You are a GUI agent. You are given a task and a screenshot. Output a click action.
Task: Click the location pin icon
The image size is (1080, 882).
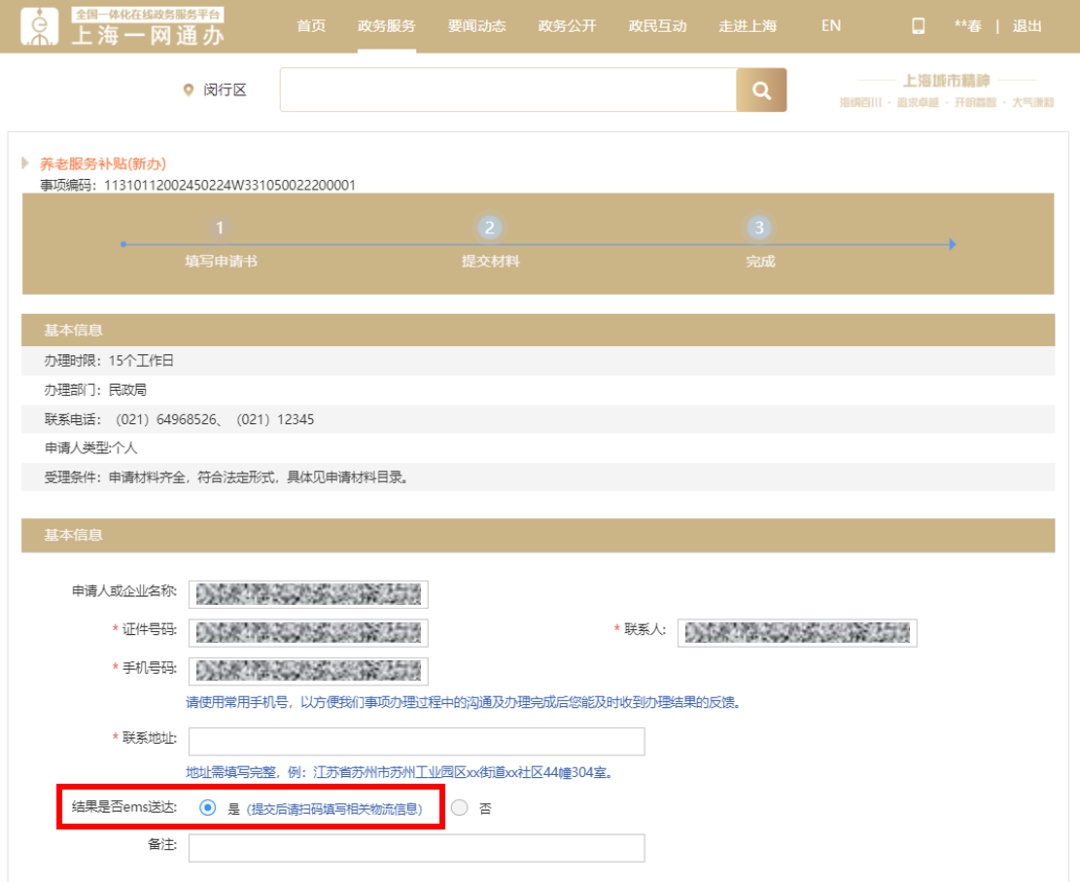coord(188,91)
